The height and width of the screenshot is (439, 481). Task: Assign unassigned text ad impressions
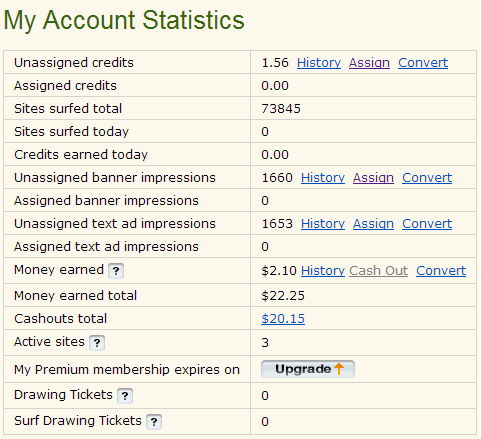click(x=373, y=224)
